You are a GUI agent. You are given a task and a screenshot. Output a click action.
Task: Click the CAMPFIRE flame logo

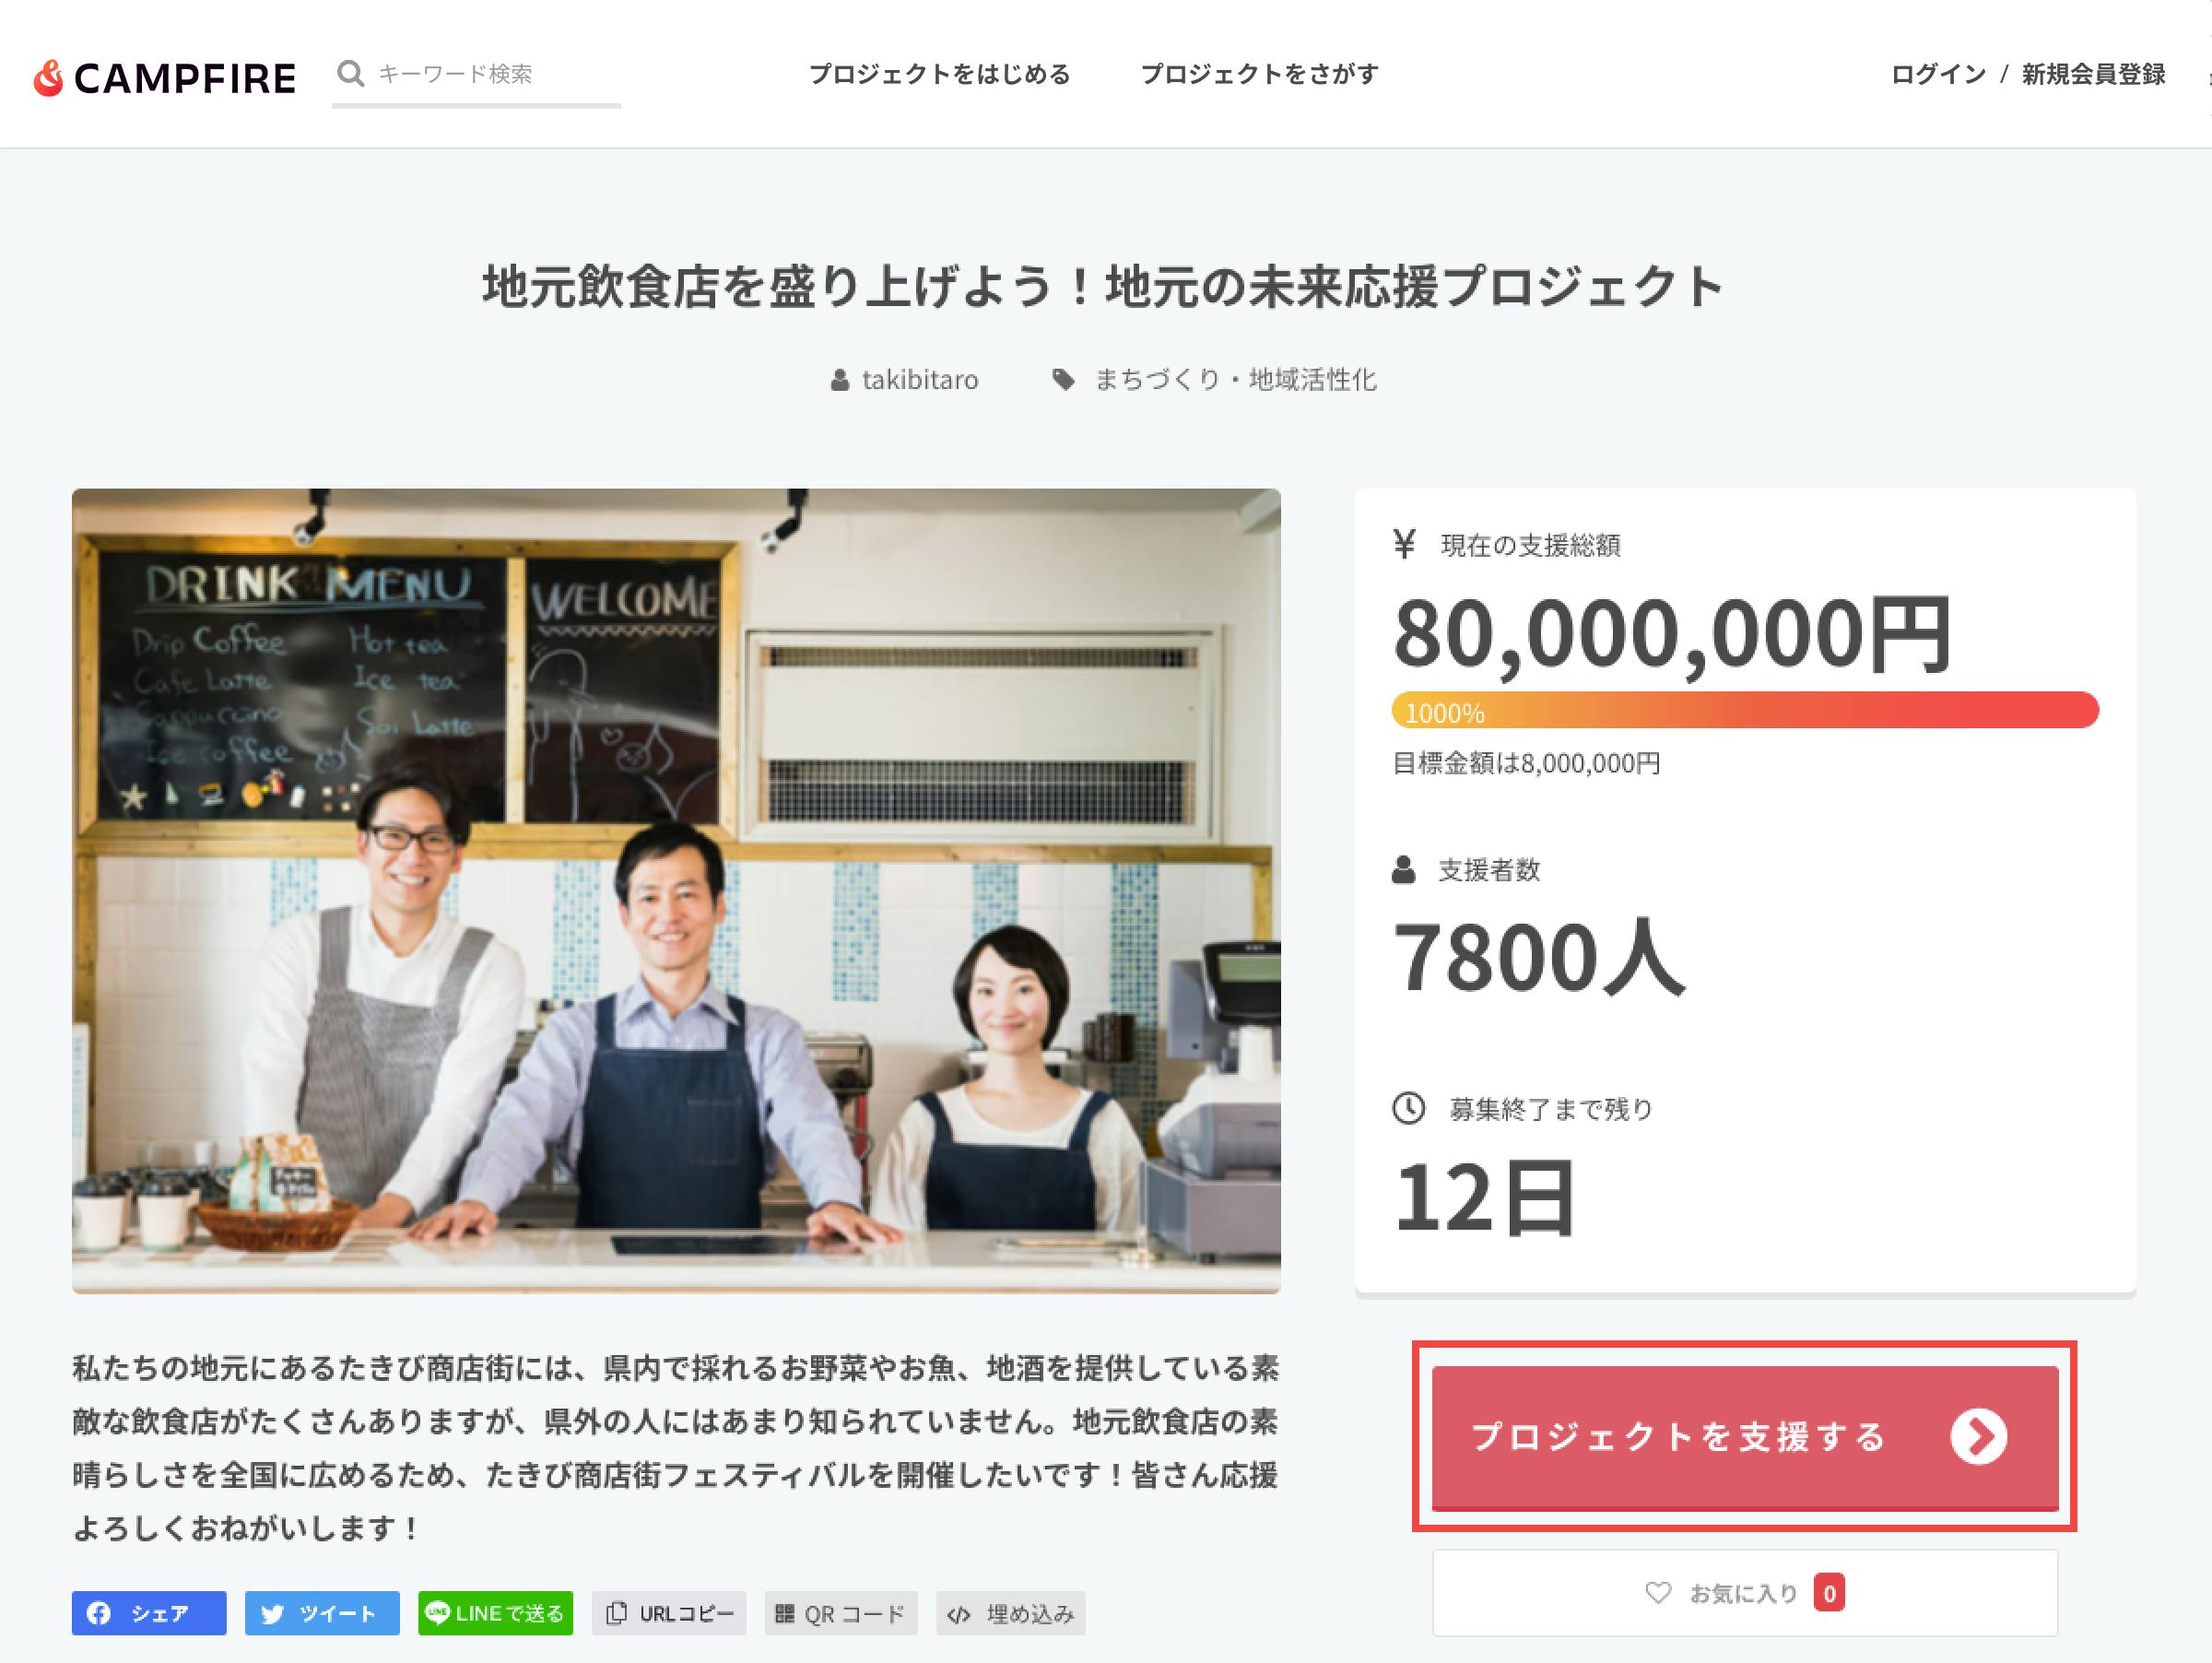click(48, 78)
